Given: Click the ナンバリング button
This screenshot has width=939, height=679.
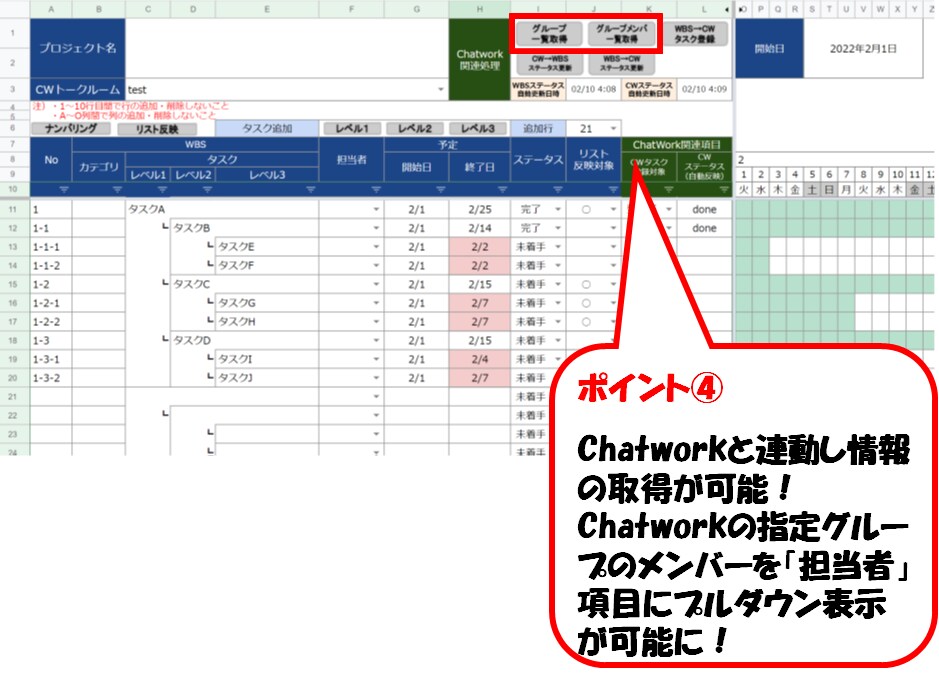Looking at the screenshot, I should coord(71,128).
